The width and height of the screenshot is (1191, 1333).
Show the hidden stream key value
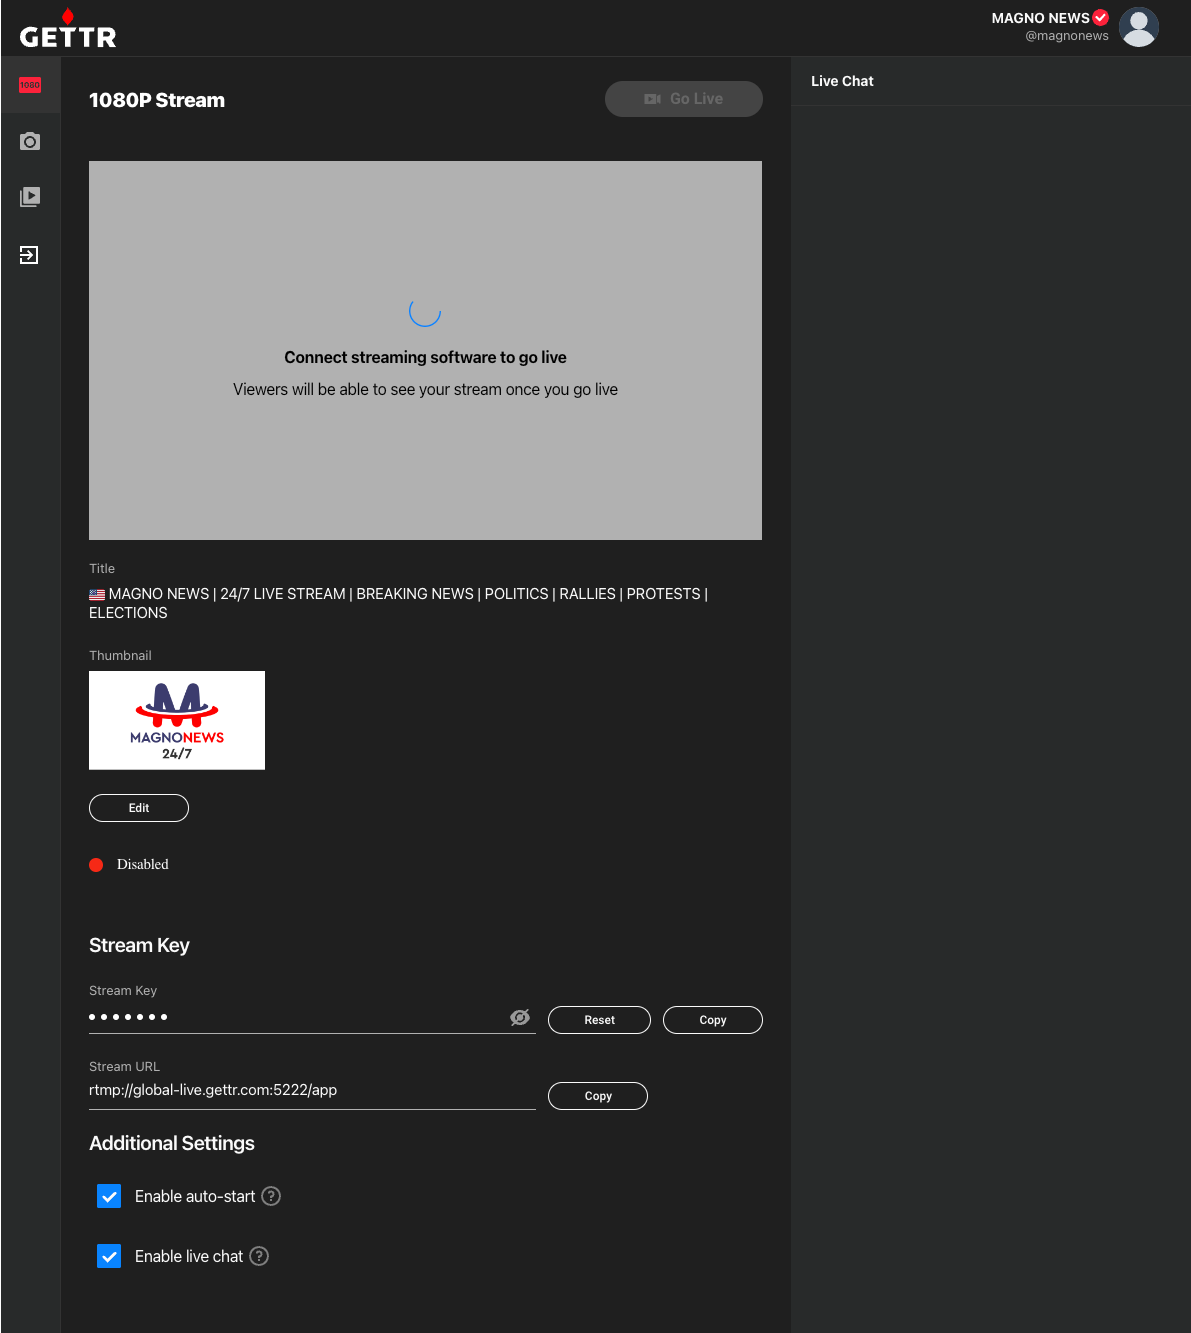[x=520, y=1017]
